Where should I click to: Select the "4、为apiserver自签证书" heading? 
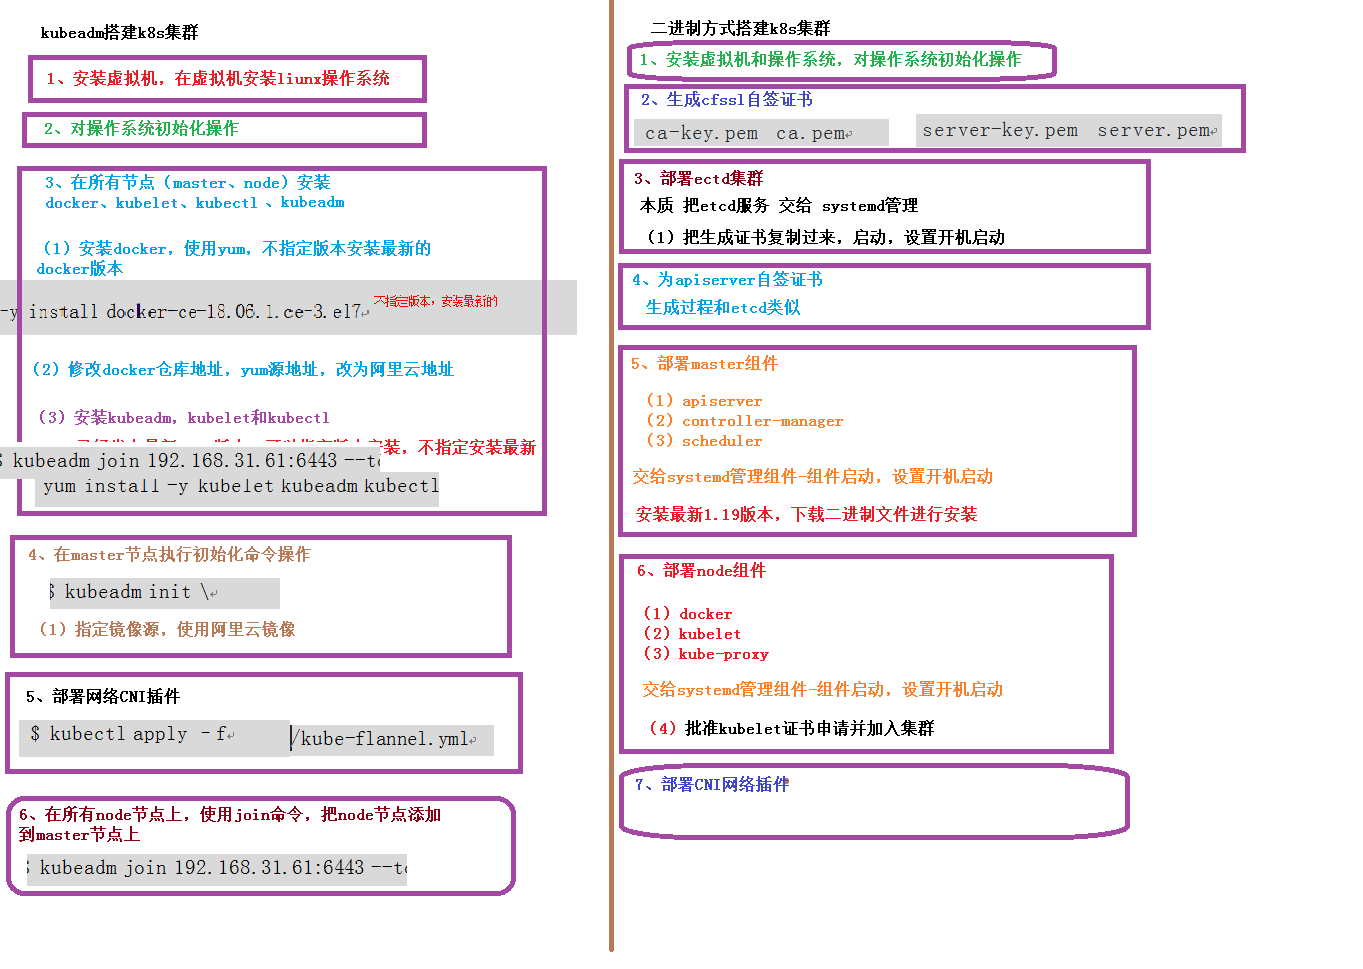(727, 280)
